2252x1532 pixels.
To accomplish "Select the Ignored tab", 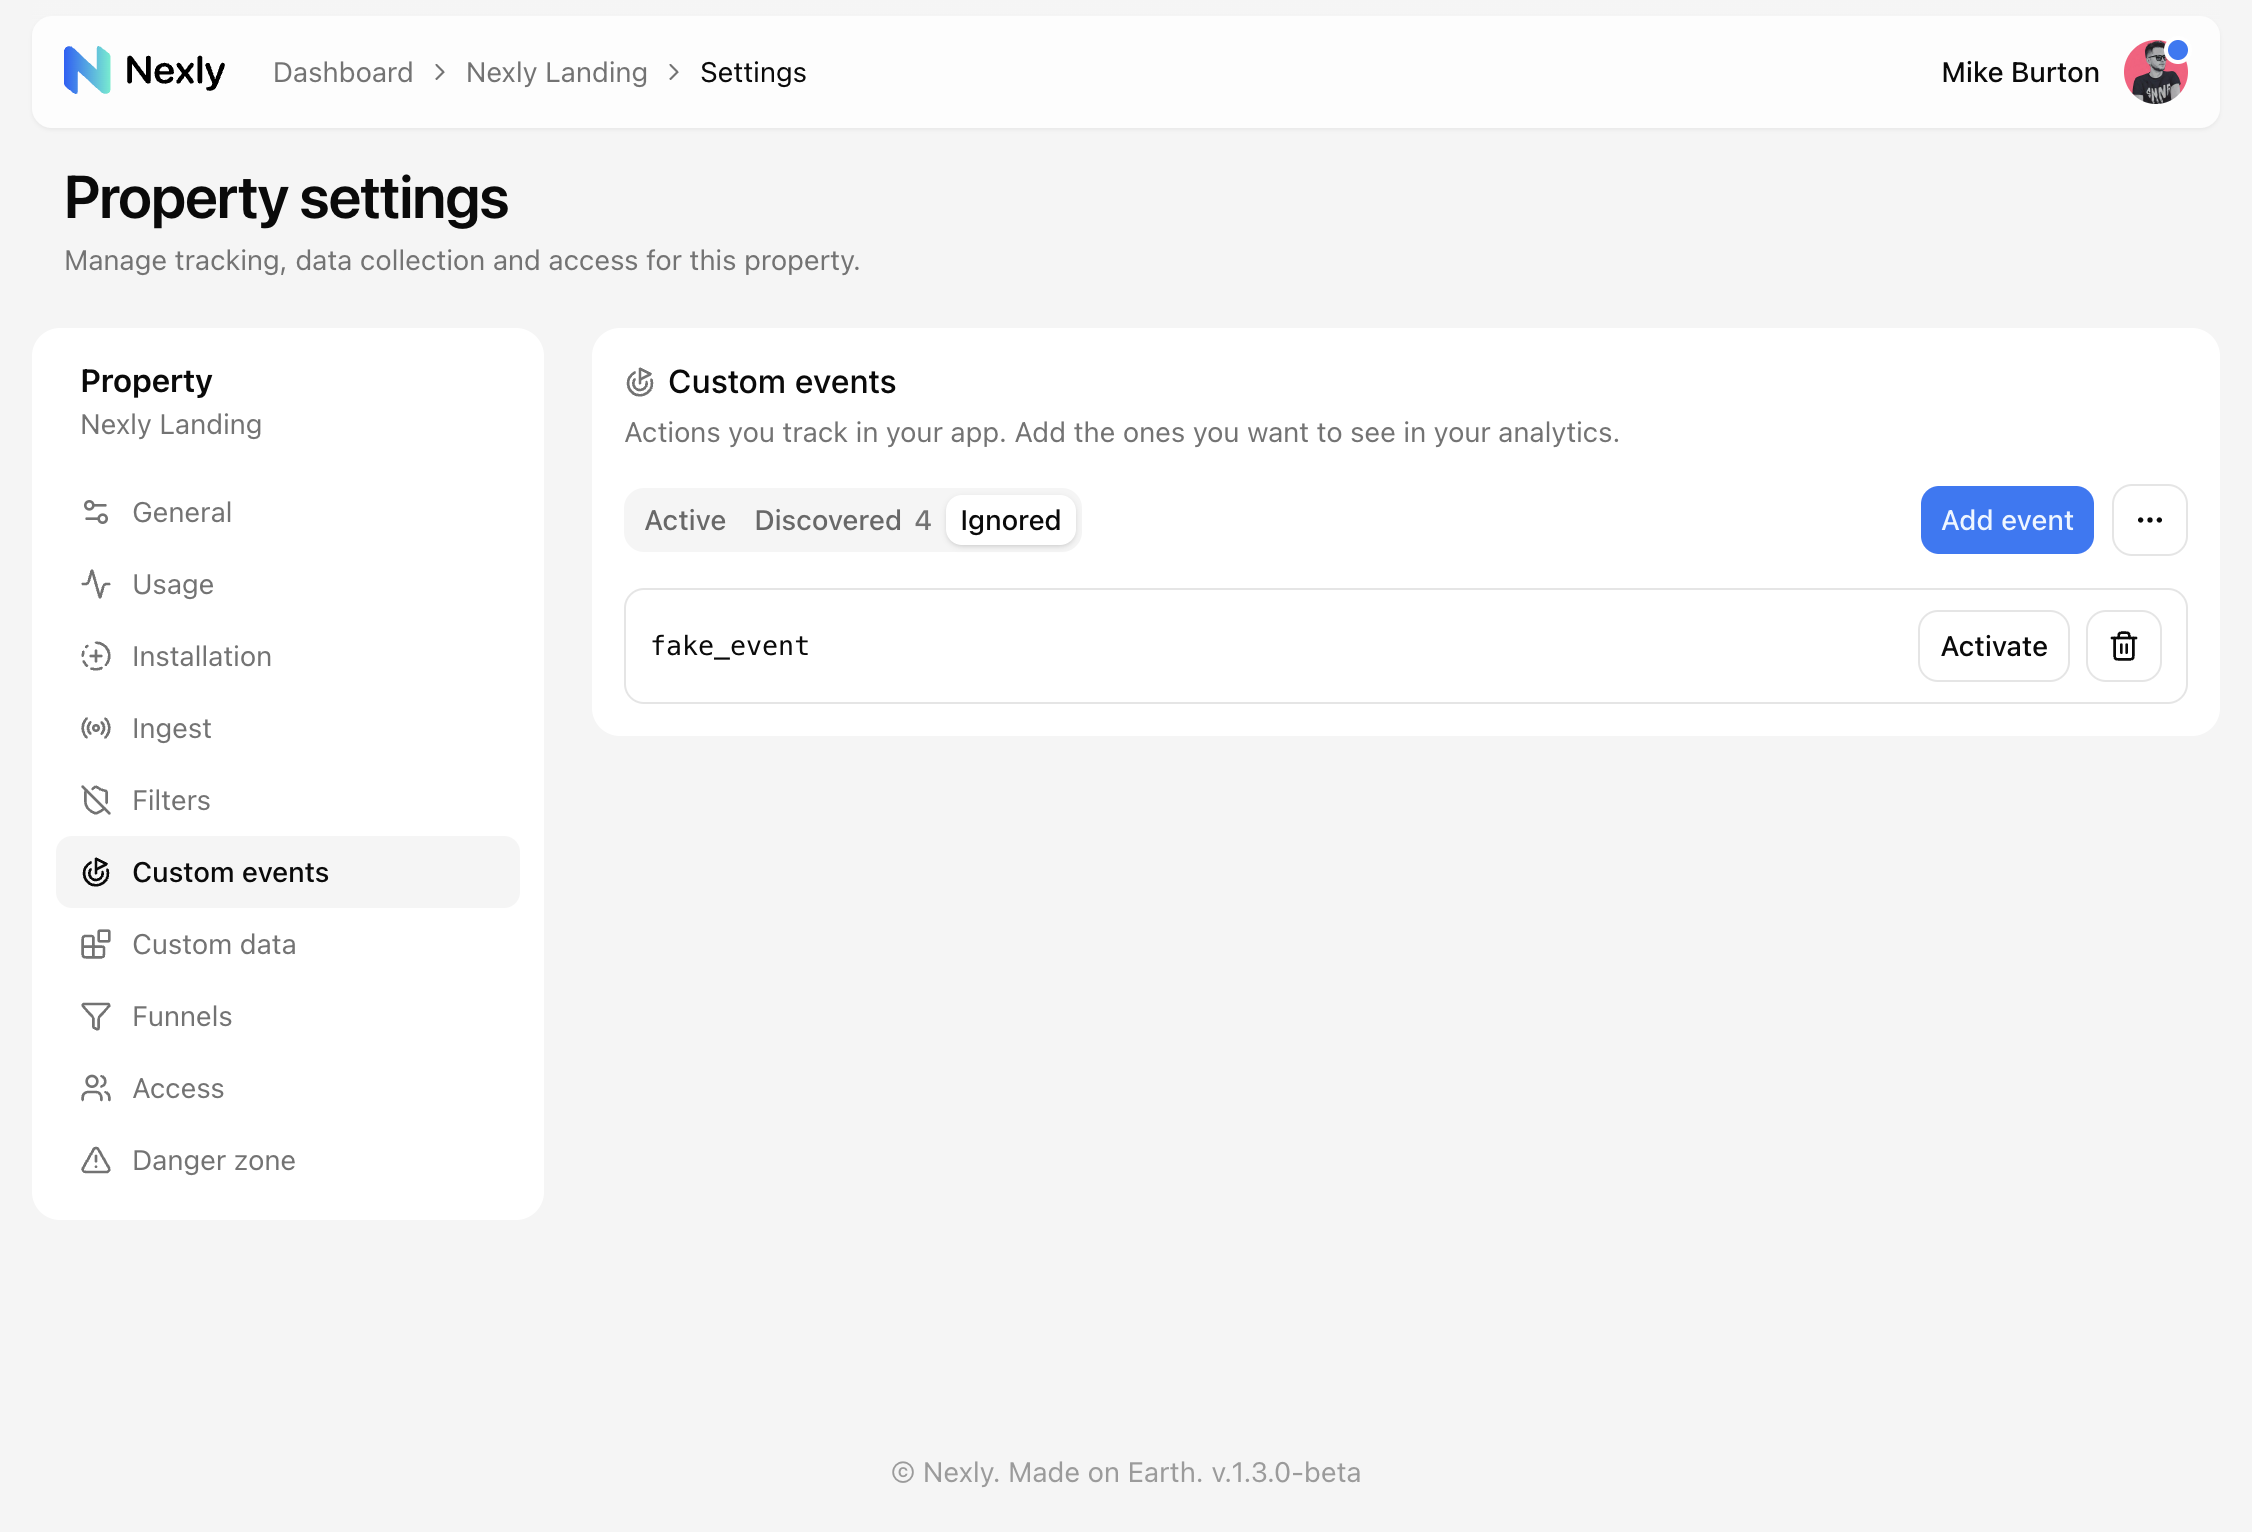I will [1011, 520].
